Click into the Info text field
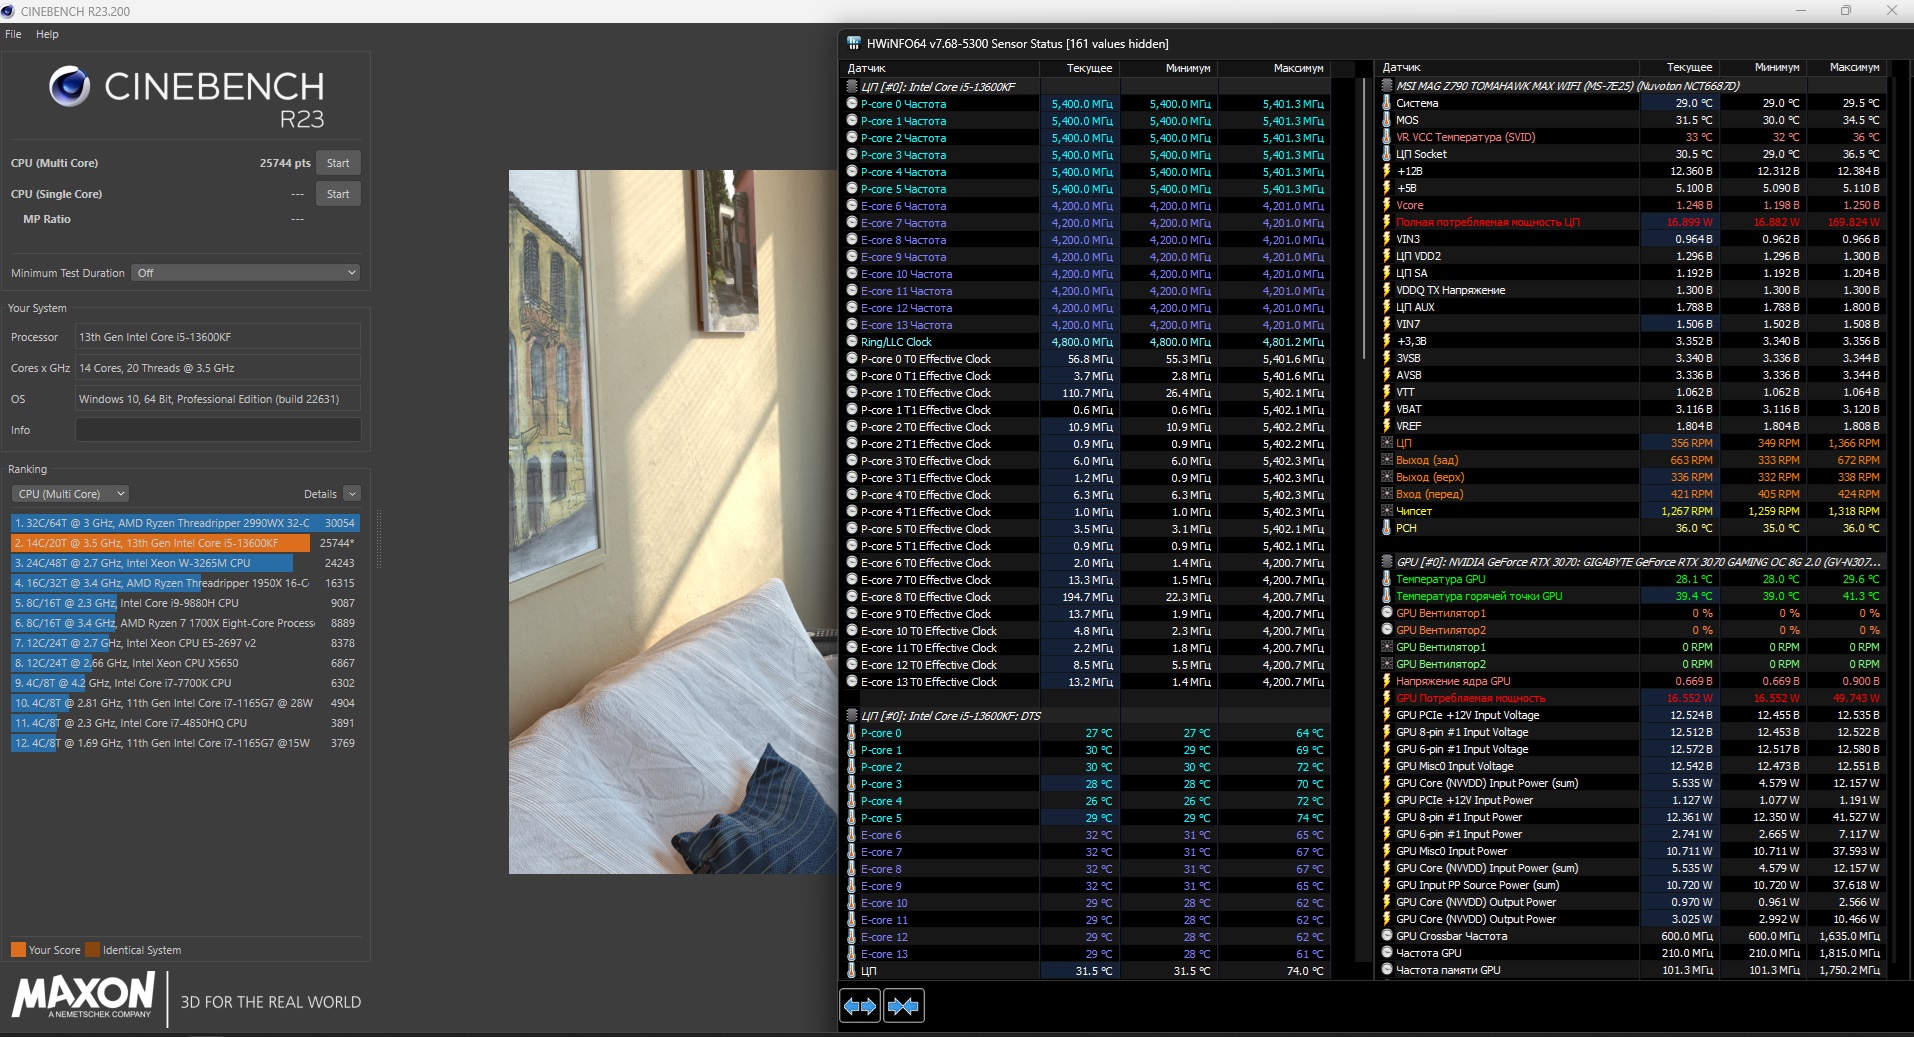The height and width of the screenshot is (1037, 1914). point(218,430)
